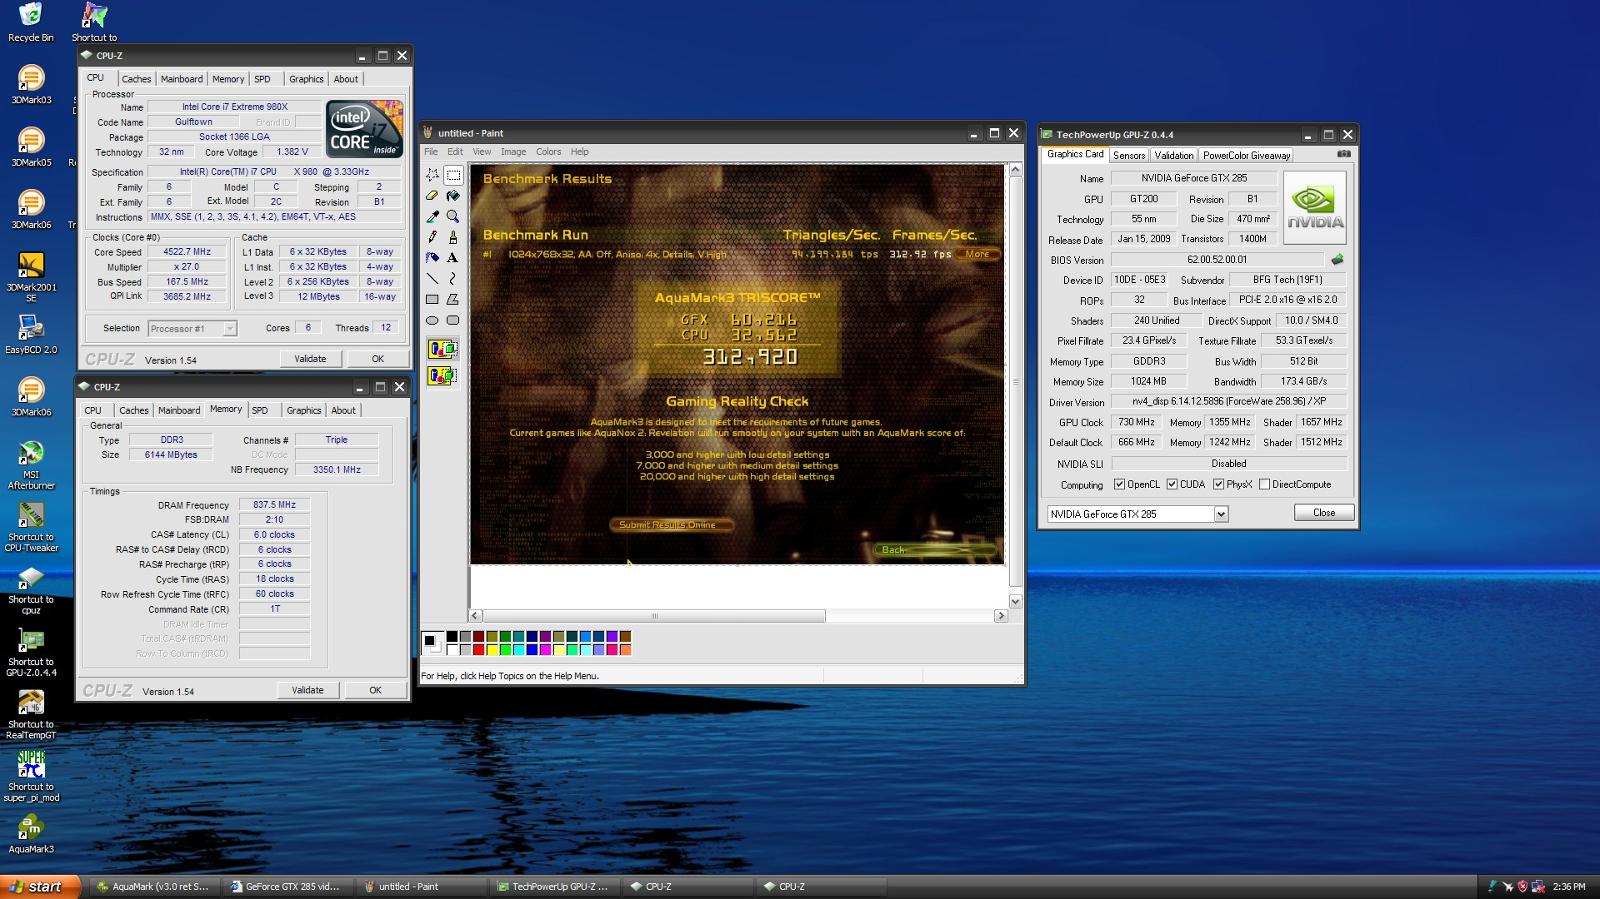The image size is (1600, 899).
Task: Switch to AquaMark taskbar item
Action: [x=153, y=886]
